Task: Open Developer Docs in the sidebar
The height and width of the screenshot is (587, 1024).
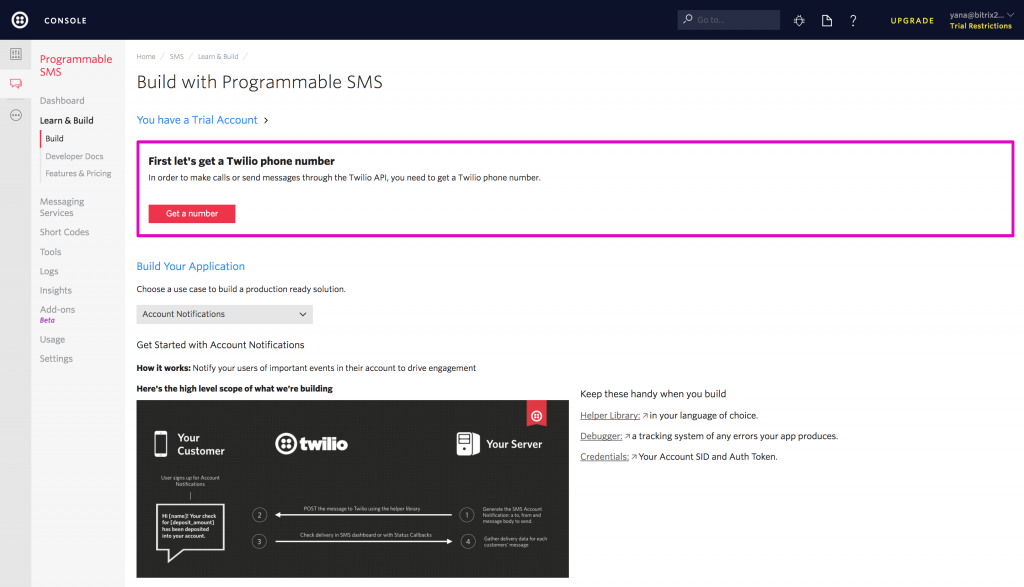Action: coord(74,157)
